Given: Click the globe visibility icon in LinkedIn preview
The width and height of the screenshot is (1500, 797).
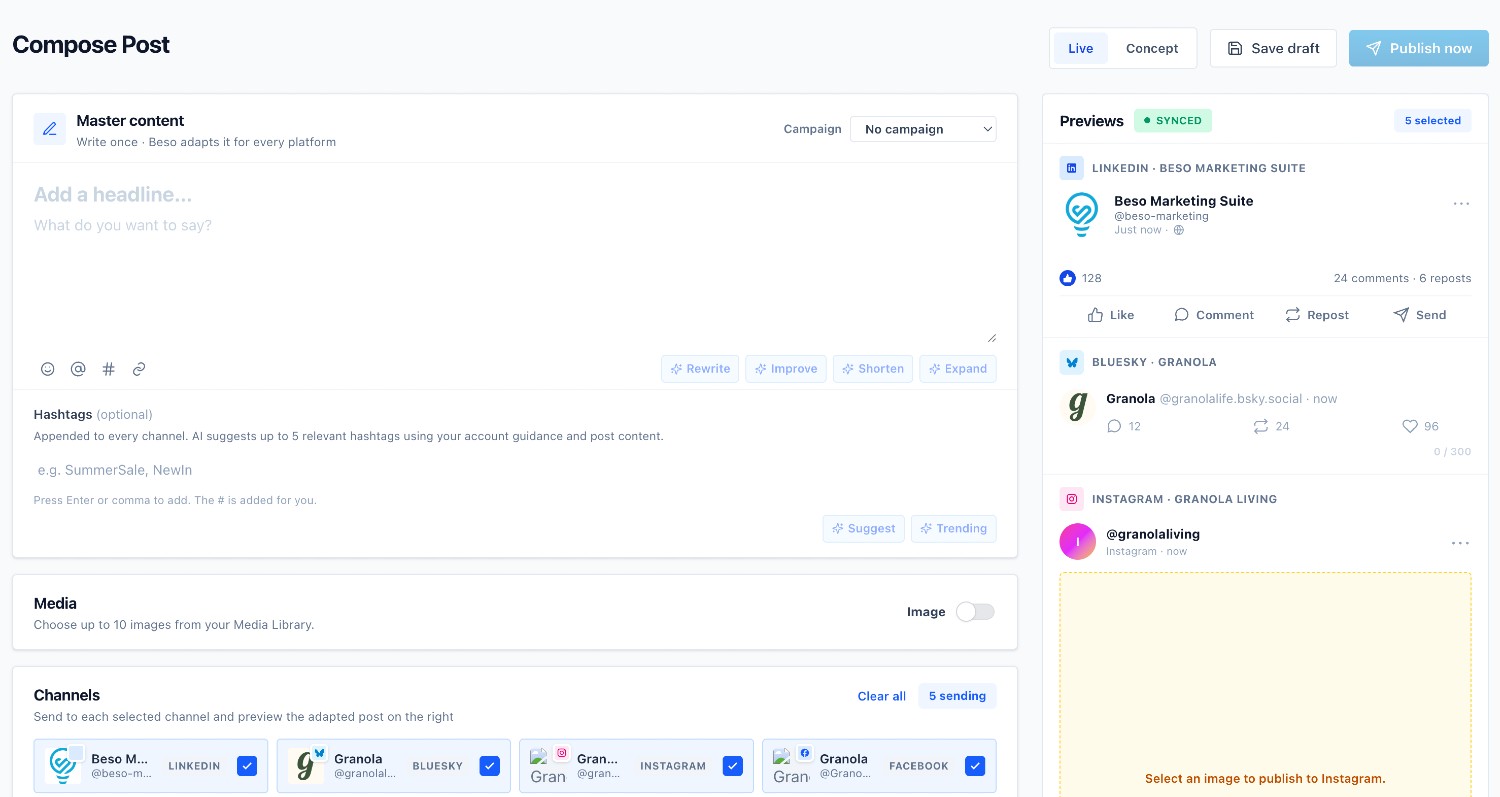Looking at the screenshot, I should (1179, 230).
